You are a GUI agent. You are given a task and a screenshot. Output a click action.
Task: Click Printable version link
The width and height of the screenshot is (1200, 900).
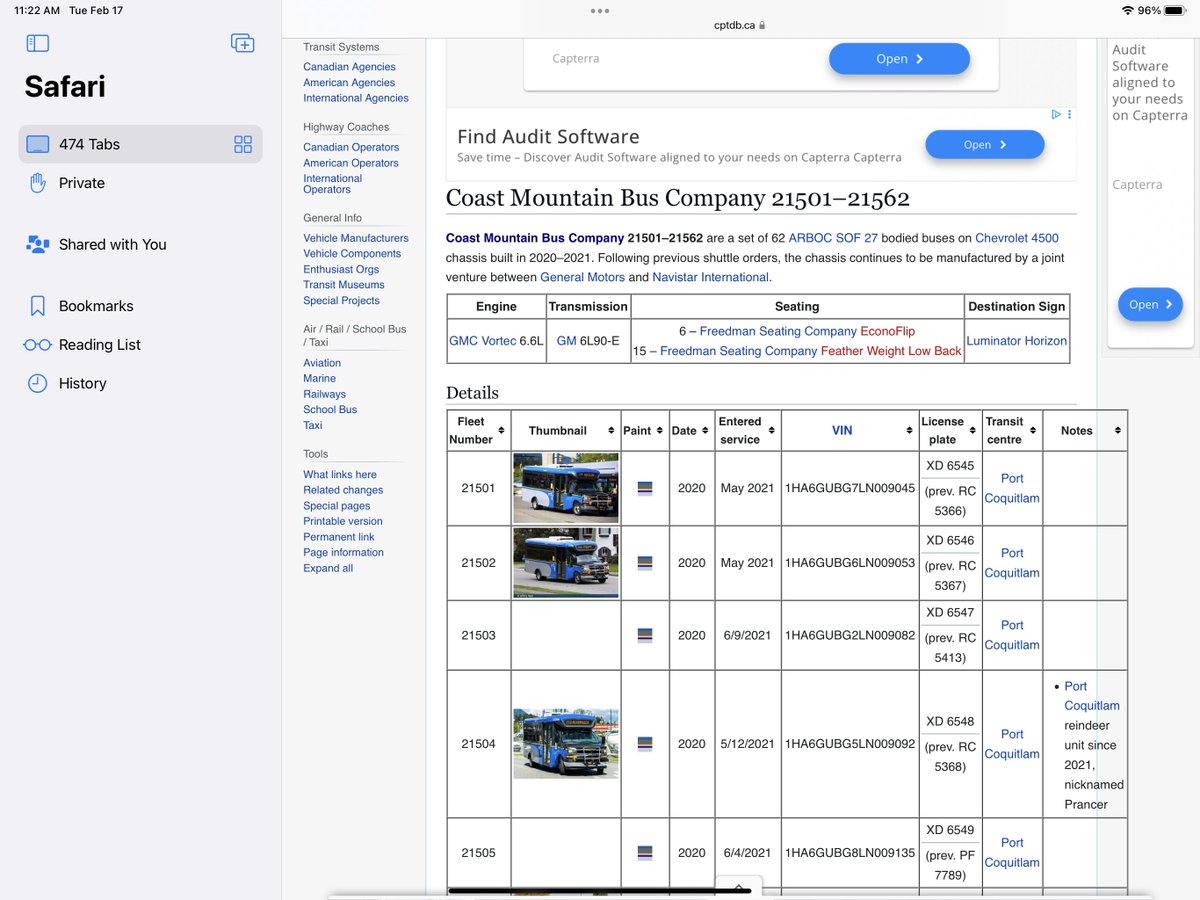coord(343,521)
